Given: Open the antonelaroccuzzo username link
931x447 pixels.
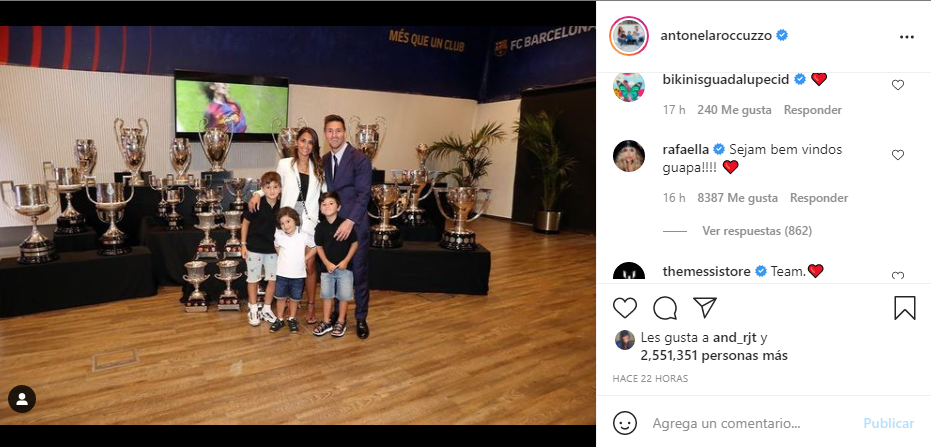Looking at the screenshot, I should [716, 36].
